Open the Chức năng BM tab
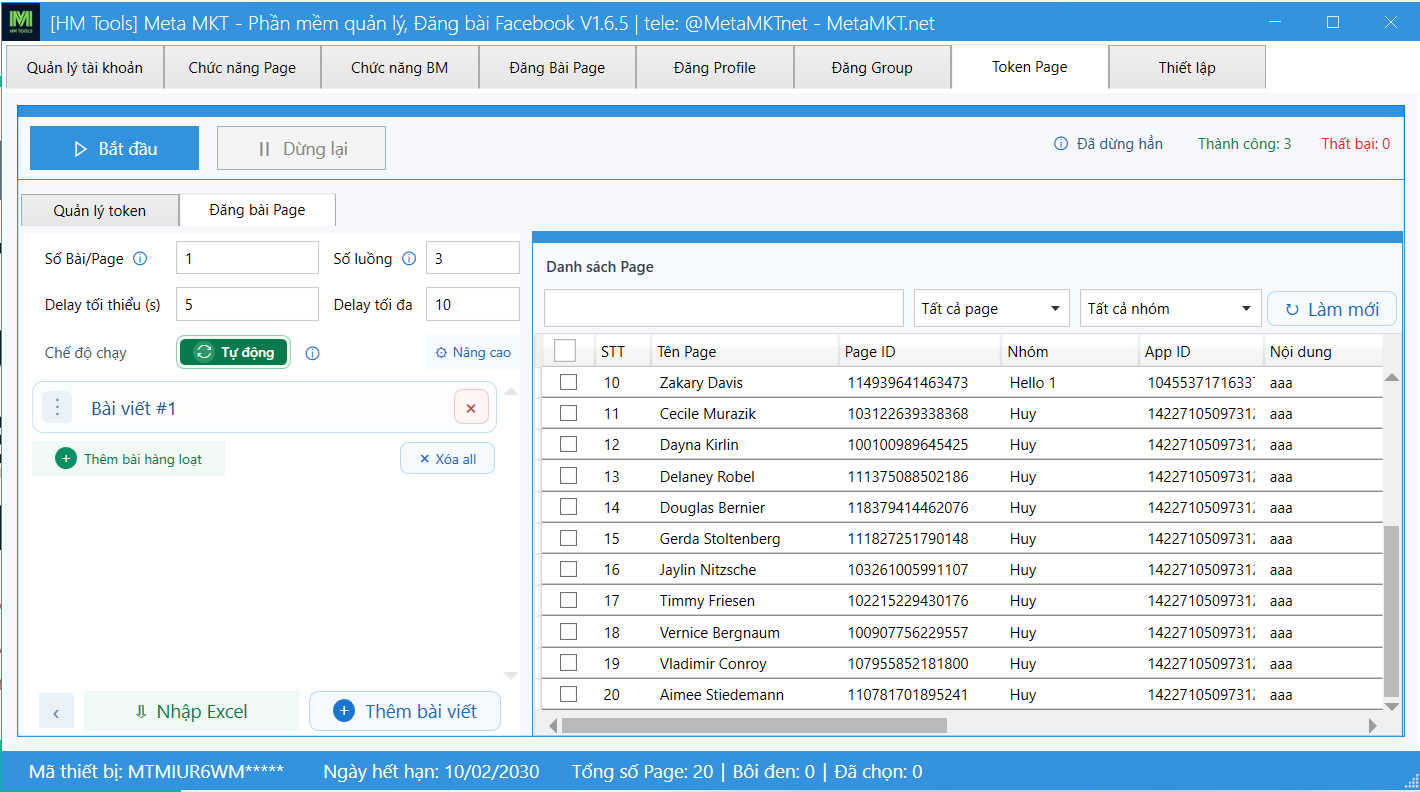This screenshot has width=1420, height=792. 400,68
